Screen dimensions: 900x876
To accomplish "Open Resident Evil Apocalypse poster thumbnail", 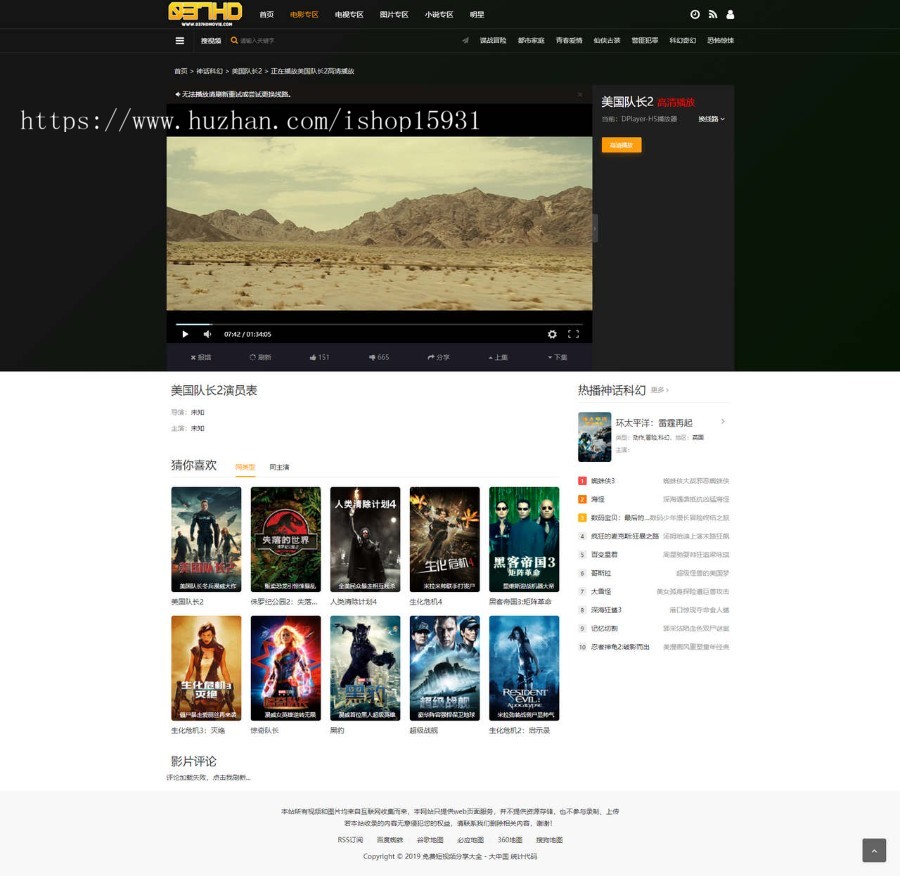I will click(524, 668).
